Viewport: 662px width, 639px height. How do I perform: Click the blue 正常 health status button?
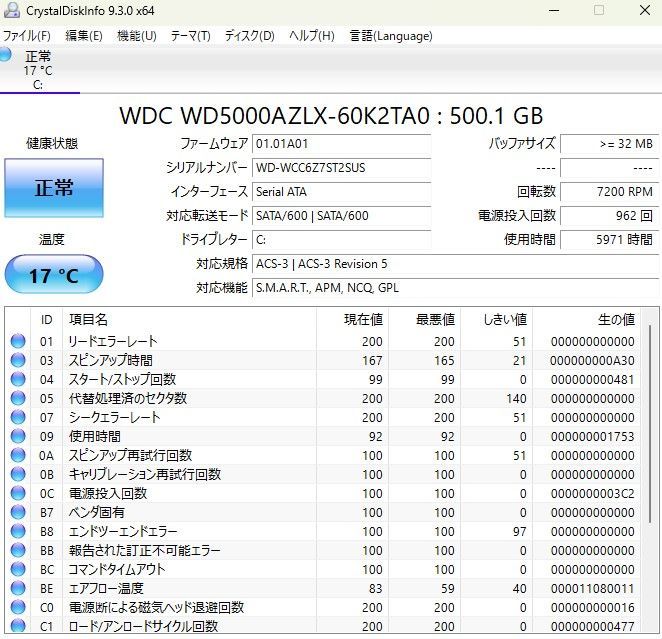click(54, 188)
